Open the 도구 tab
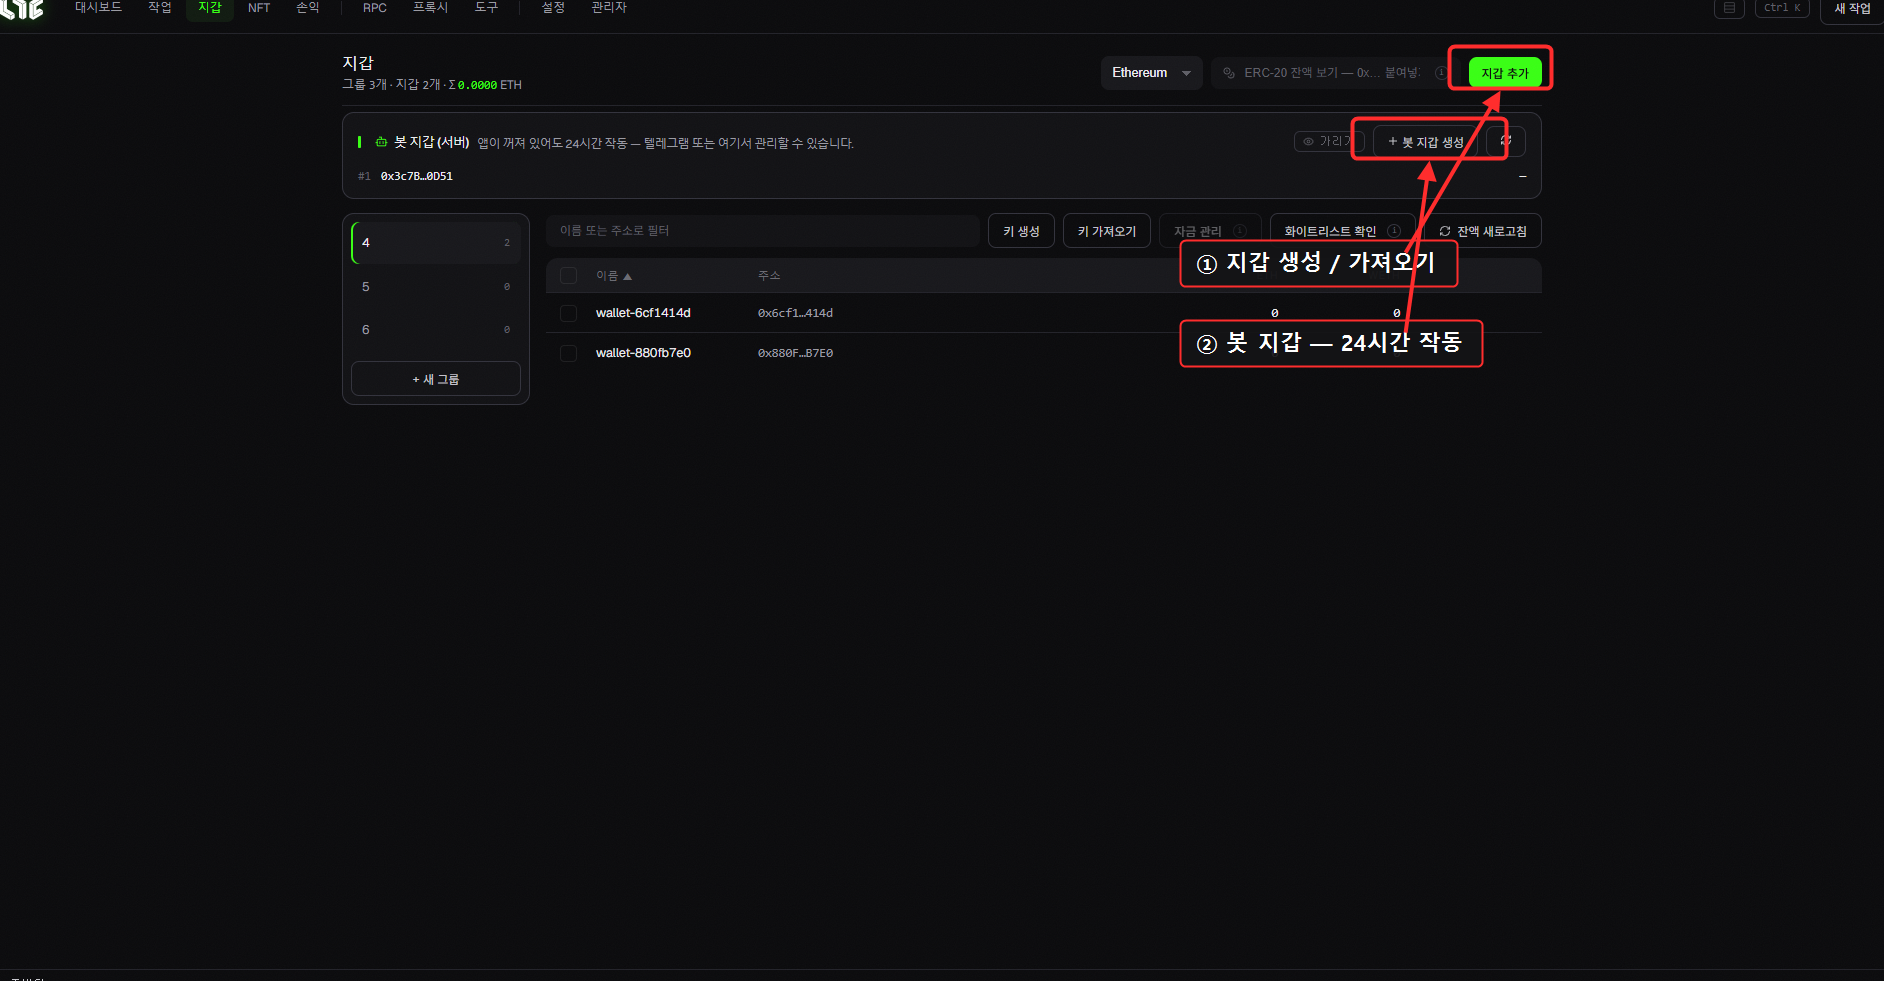 tap(486, 8)
